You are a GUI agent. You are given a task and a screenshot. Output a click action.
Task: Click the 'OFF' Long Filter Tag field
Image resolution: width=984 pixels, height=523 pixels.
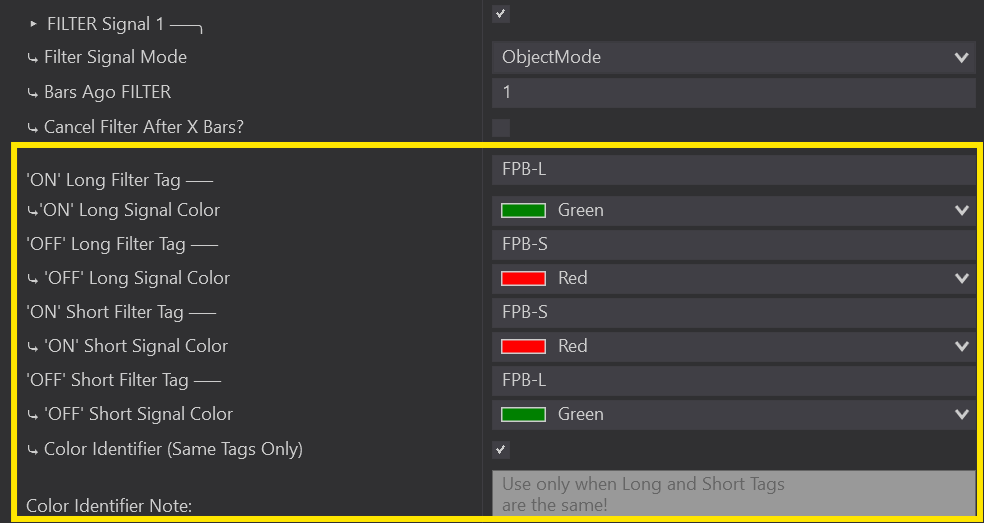click(x=733, y=245)
